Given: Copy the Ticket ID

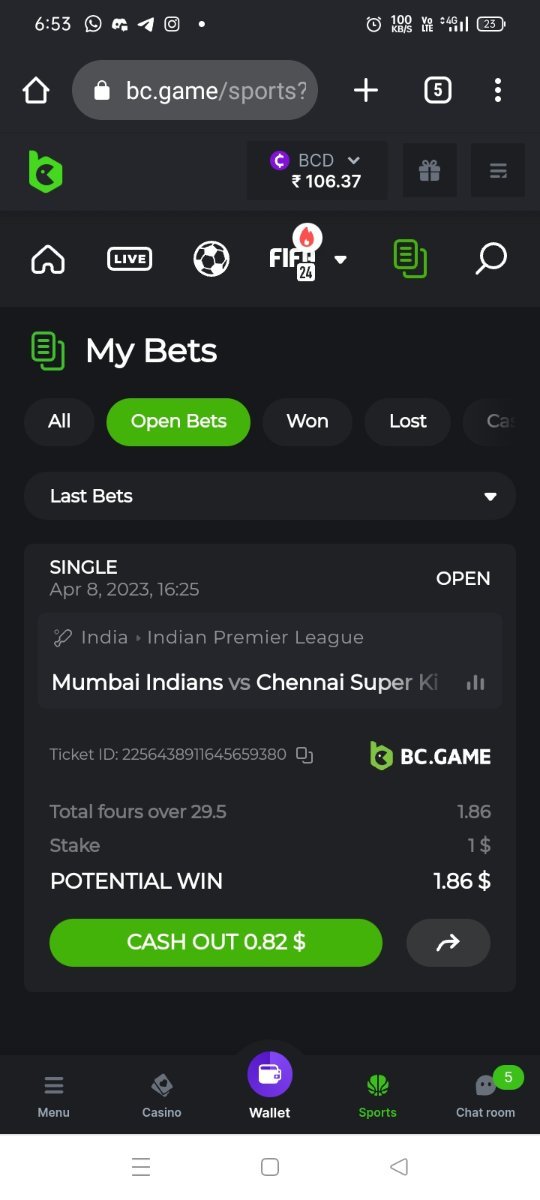Looking at the screenshot, I should (x=305, y=755).
